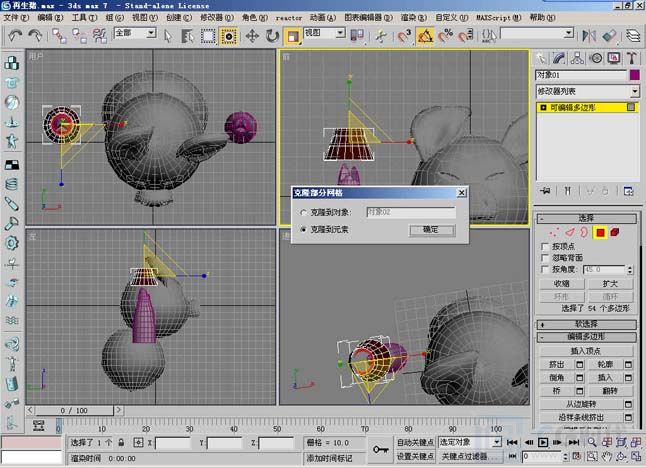This screenshot has height=468, width=646.
Task: Select the Vertex sub-object level icon
Action: tap(554, 232)
